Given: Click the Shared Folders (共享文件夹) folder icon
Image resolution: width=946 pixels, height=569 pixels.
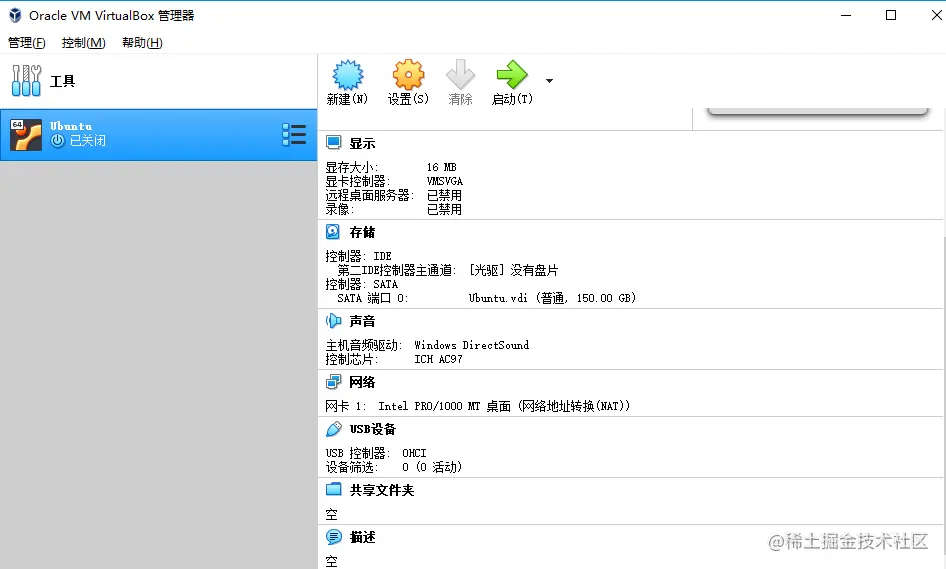Looking at the screenshot, I should pyautogui.click(x=333, y=489).
